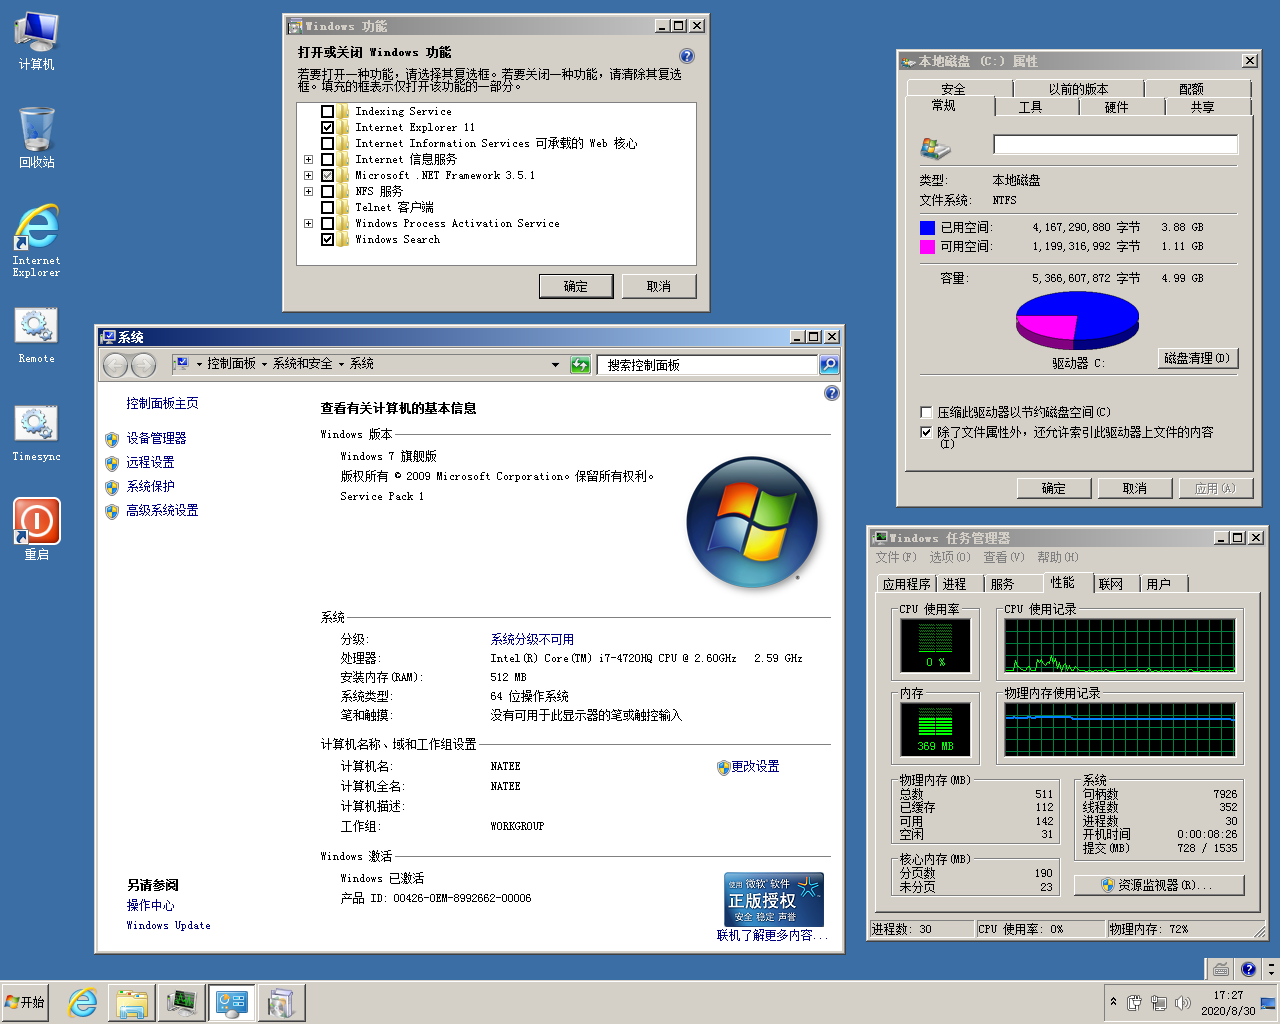Click the help icon in Windows Features dialog
This screenshot has height=1024, width=1280.
point(687,56)
